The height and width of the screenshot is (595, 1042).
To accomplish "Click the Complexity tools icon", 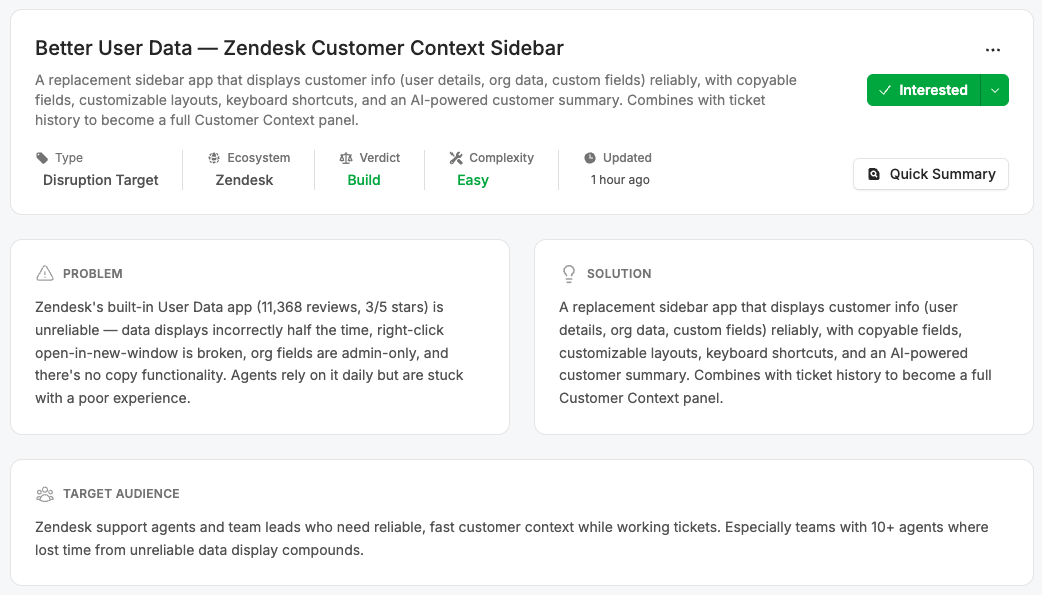I will 456,158.
